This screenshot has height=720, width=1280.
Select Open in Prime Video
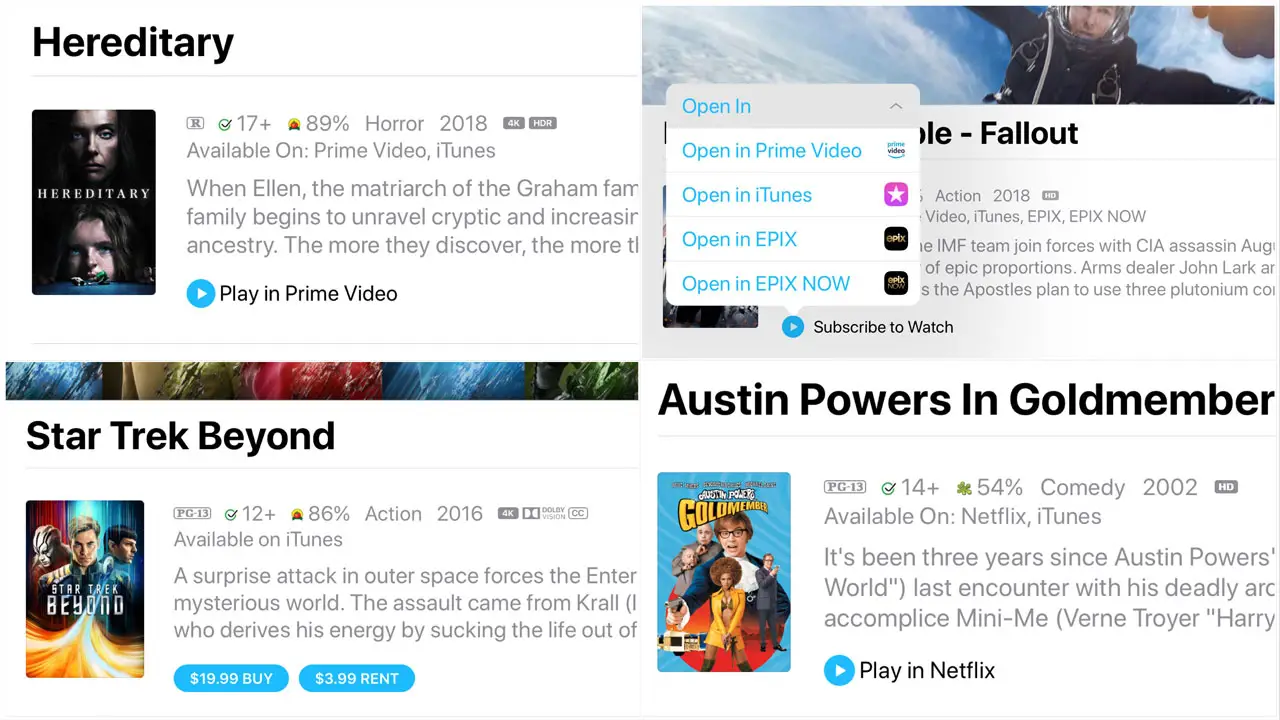coord(793,150)
